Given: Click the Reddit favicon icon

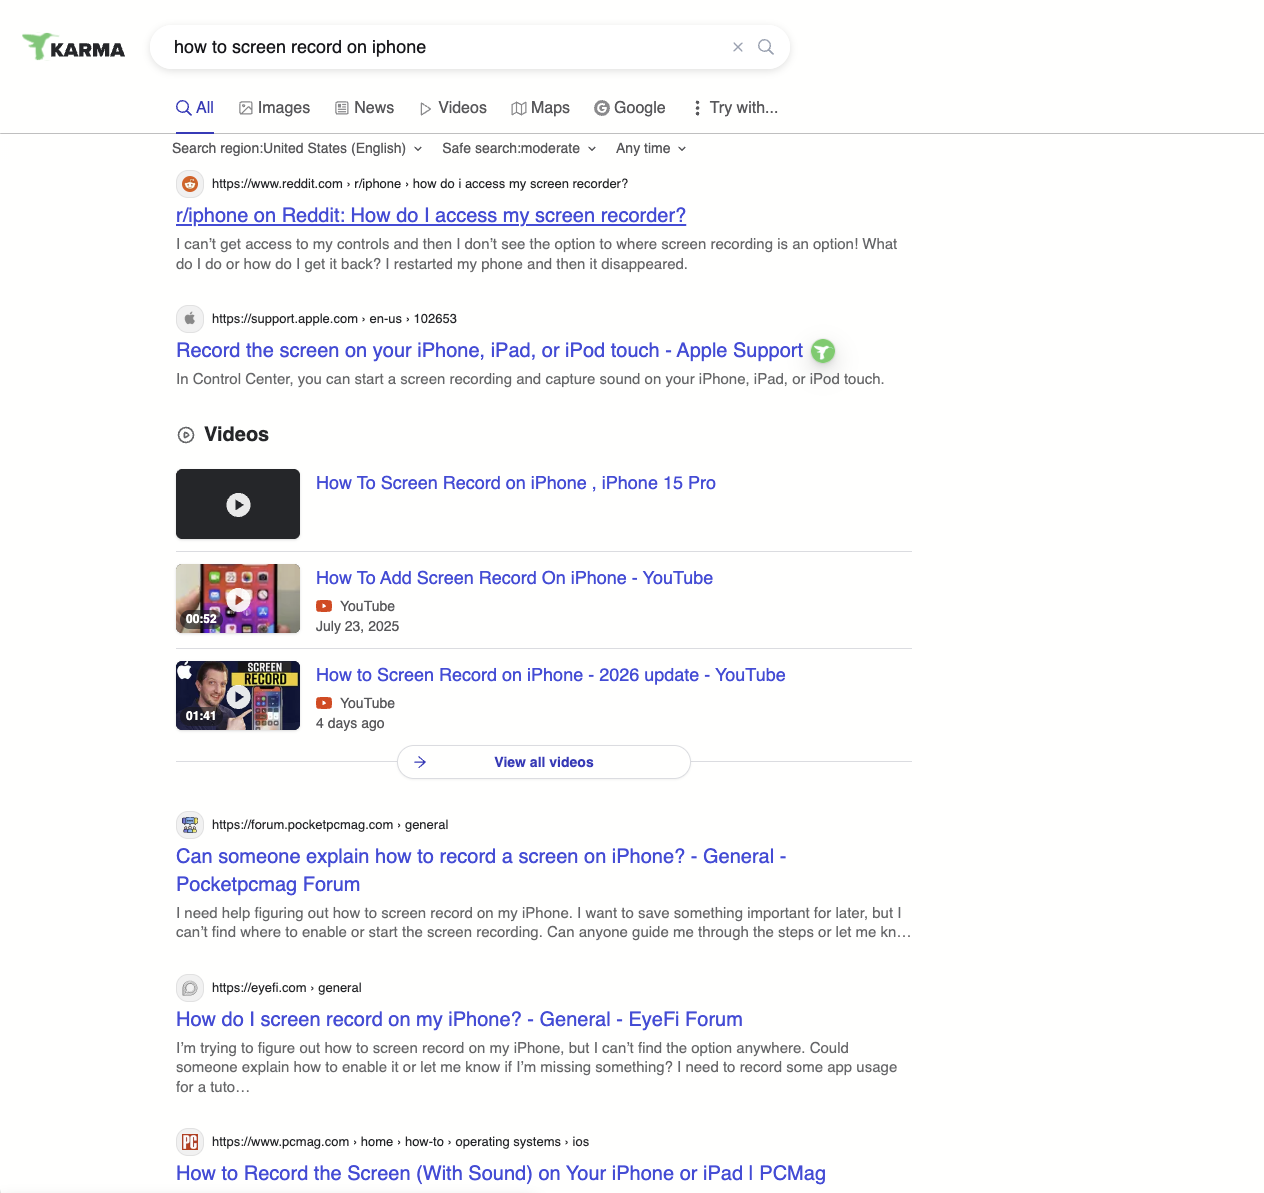Looking at the screenshot, I should point(190,184).
